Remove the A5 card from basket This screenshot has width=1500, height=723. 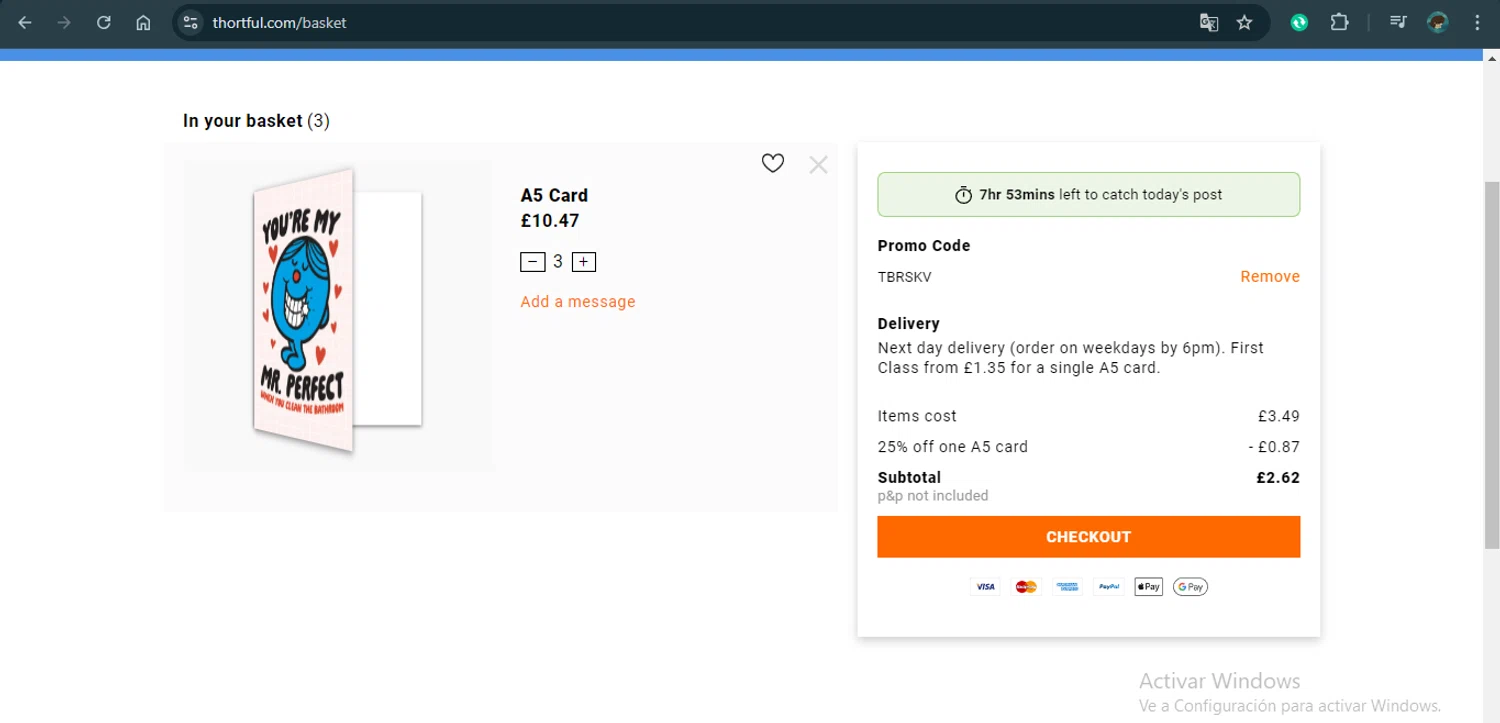pyautogui.click(x=818, y=165)
